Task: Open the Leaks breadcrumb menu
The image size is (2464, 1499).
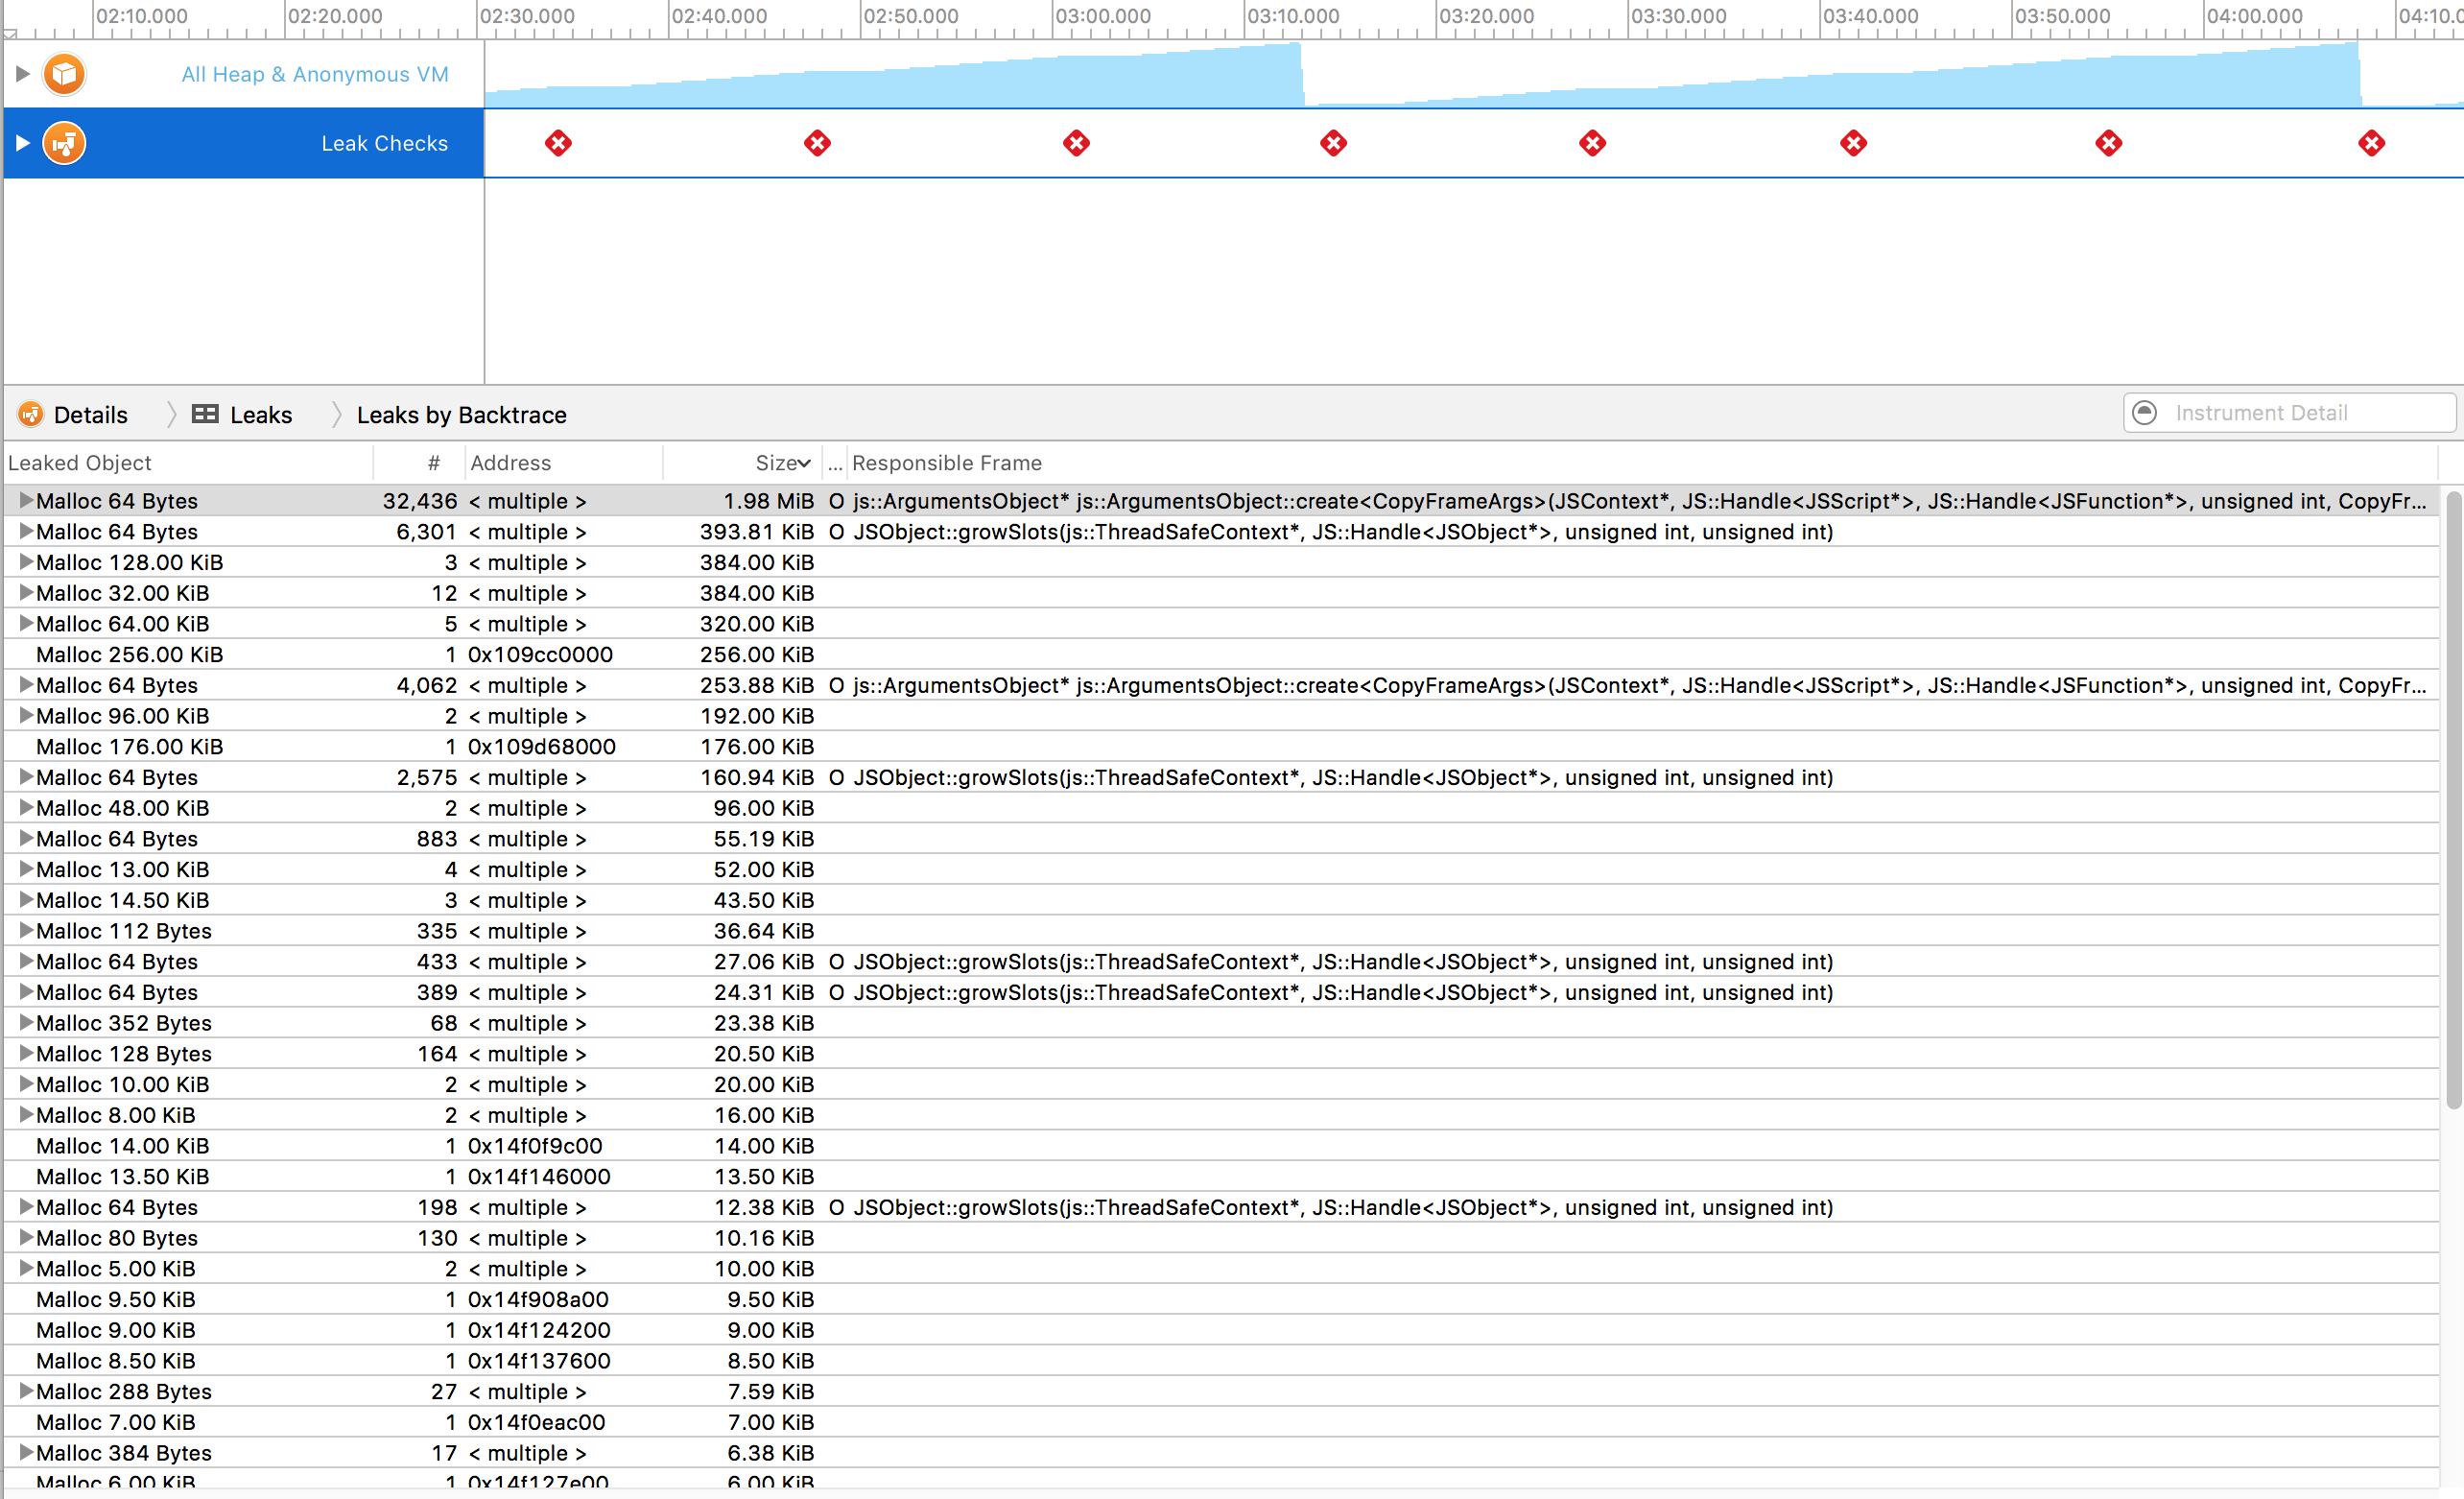Action: coord(261,415)
